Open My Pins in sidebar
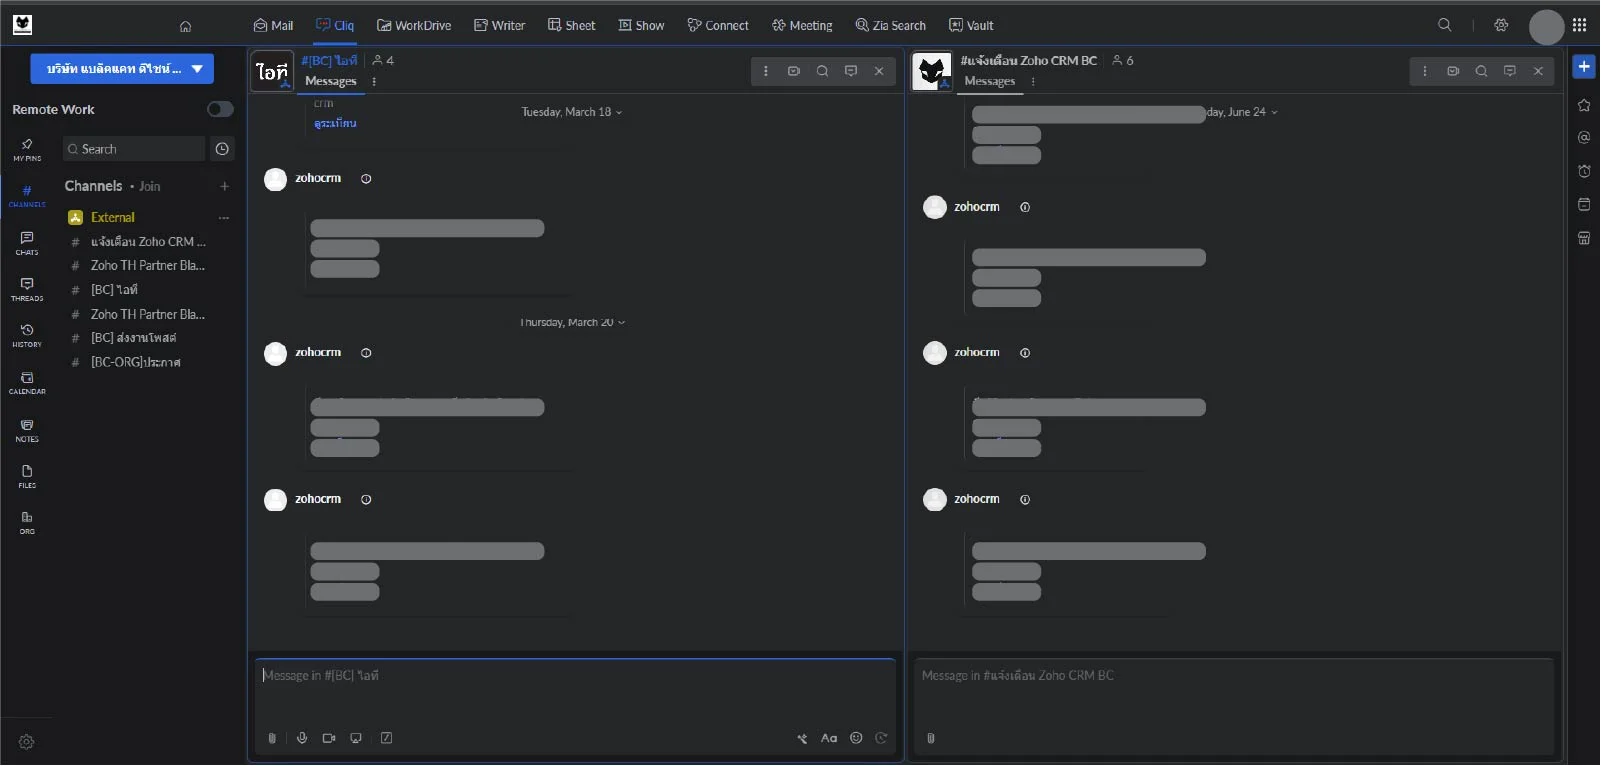This screenshot has height=766, width=1601. coord(27,150)
